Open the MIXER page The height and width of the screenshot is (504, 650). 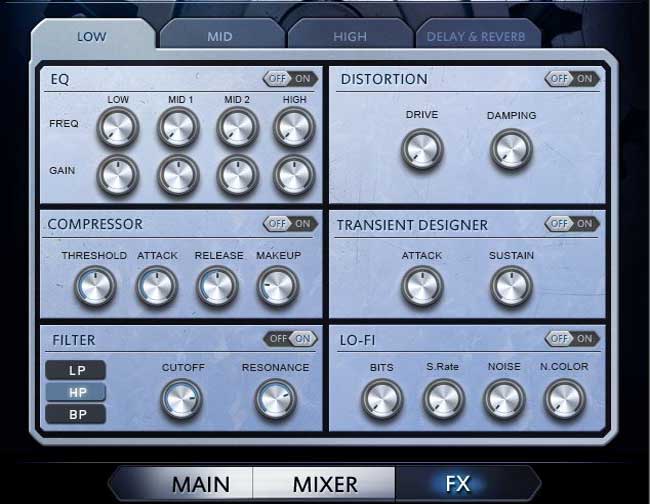[324, 485]
